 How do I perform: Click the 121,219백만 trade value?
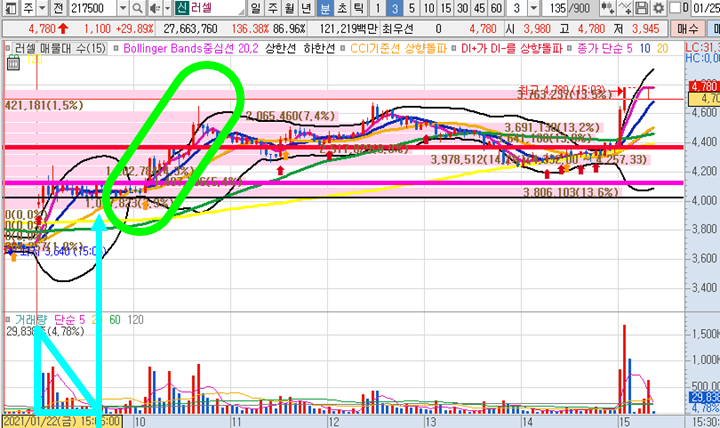349,29
